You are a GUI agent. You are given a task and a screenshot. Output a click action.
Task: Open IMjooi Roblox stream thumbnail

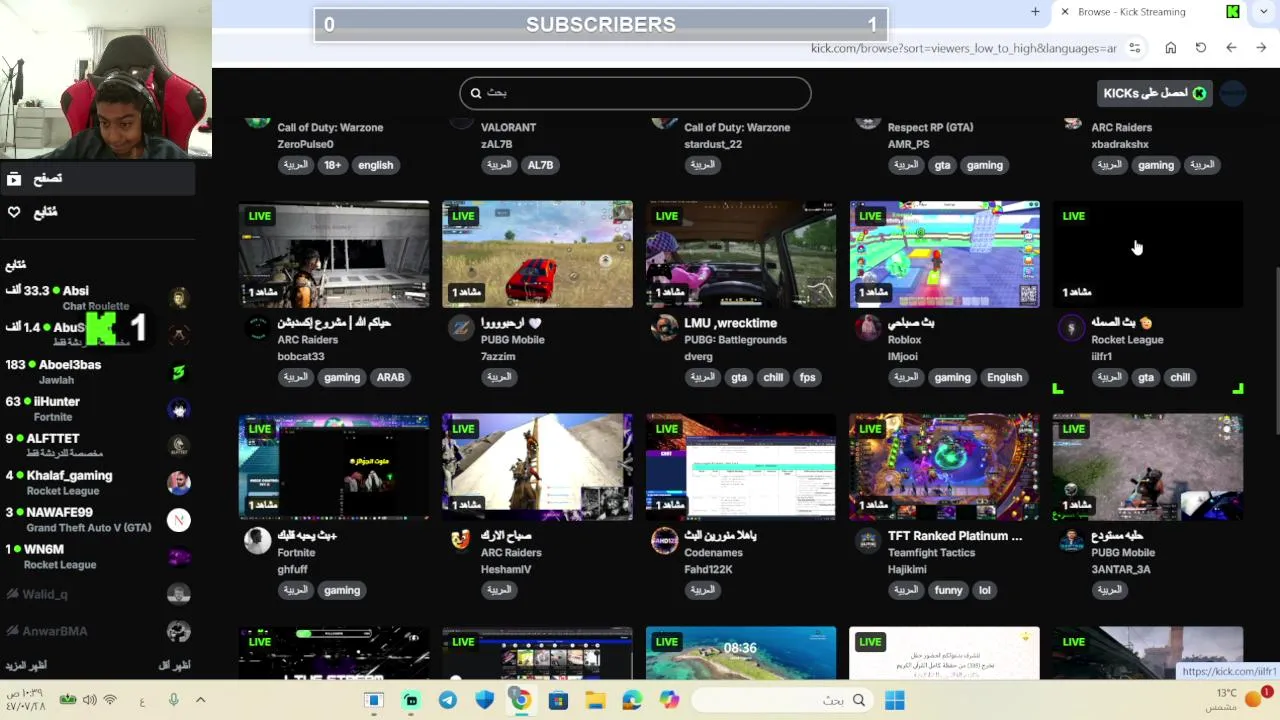[945, 254]
